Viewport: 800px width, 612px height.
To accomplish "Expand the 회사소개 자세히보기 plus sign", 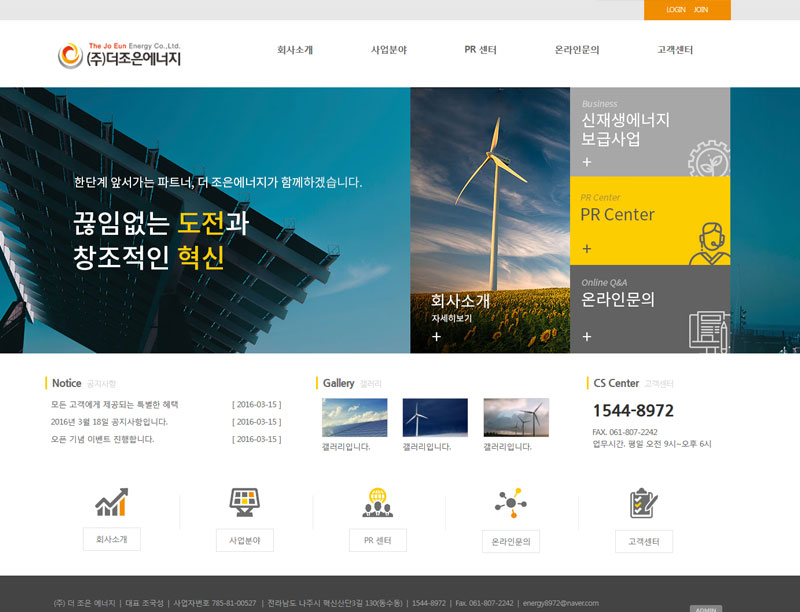I will coord(436,337).
